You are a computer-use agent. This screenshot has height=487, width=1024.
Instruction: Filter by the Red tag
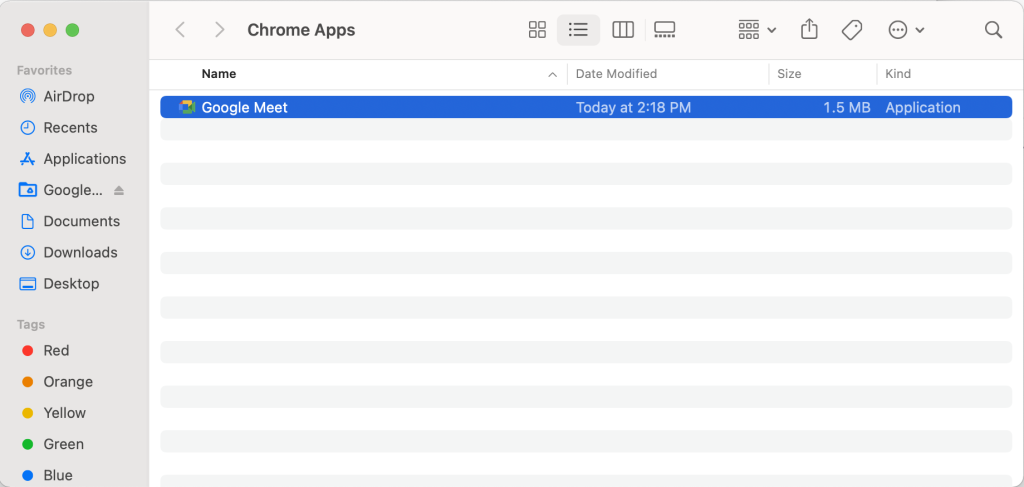[56, 351]
